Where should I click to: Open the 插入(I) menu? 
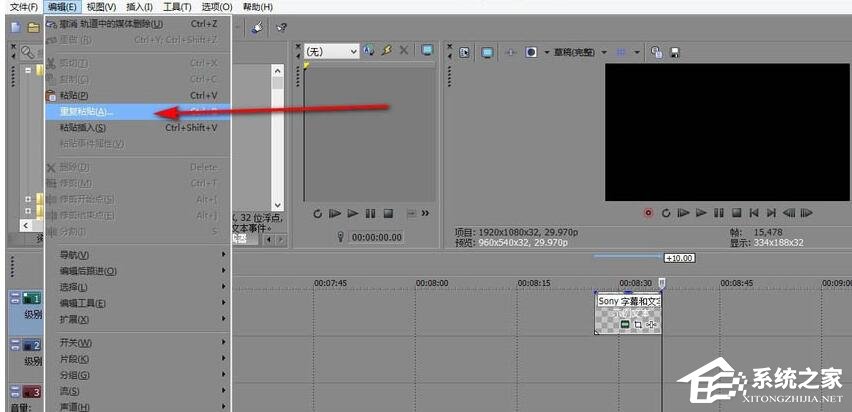139,7
